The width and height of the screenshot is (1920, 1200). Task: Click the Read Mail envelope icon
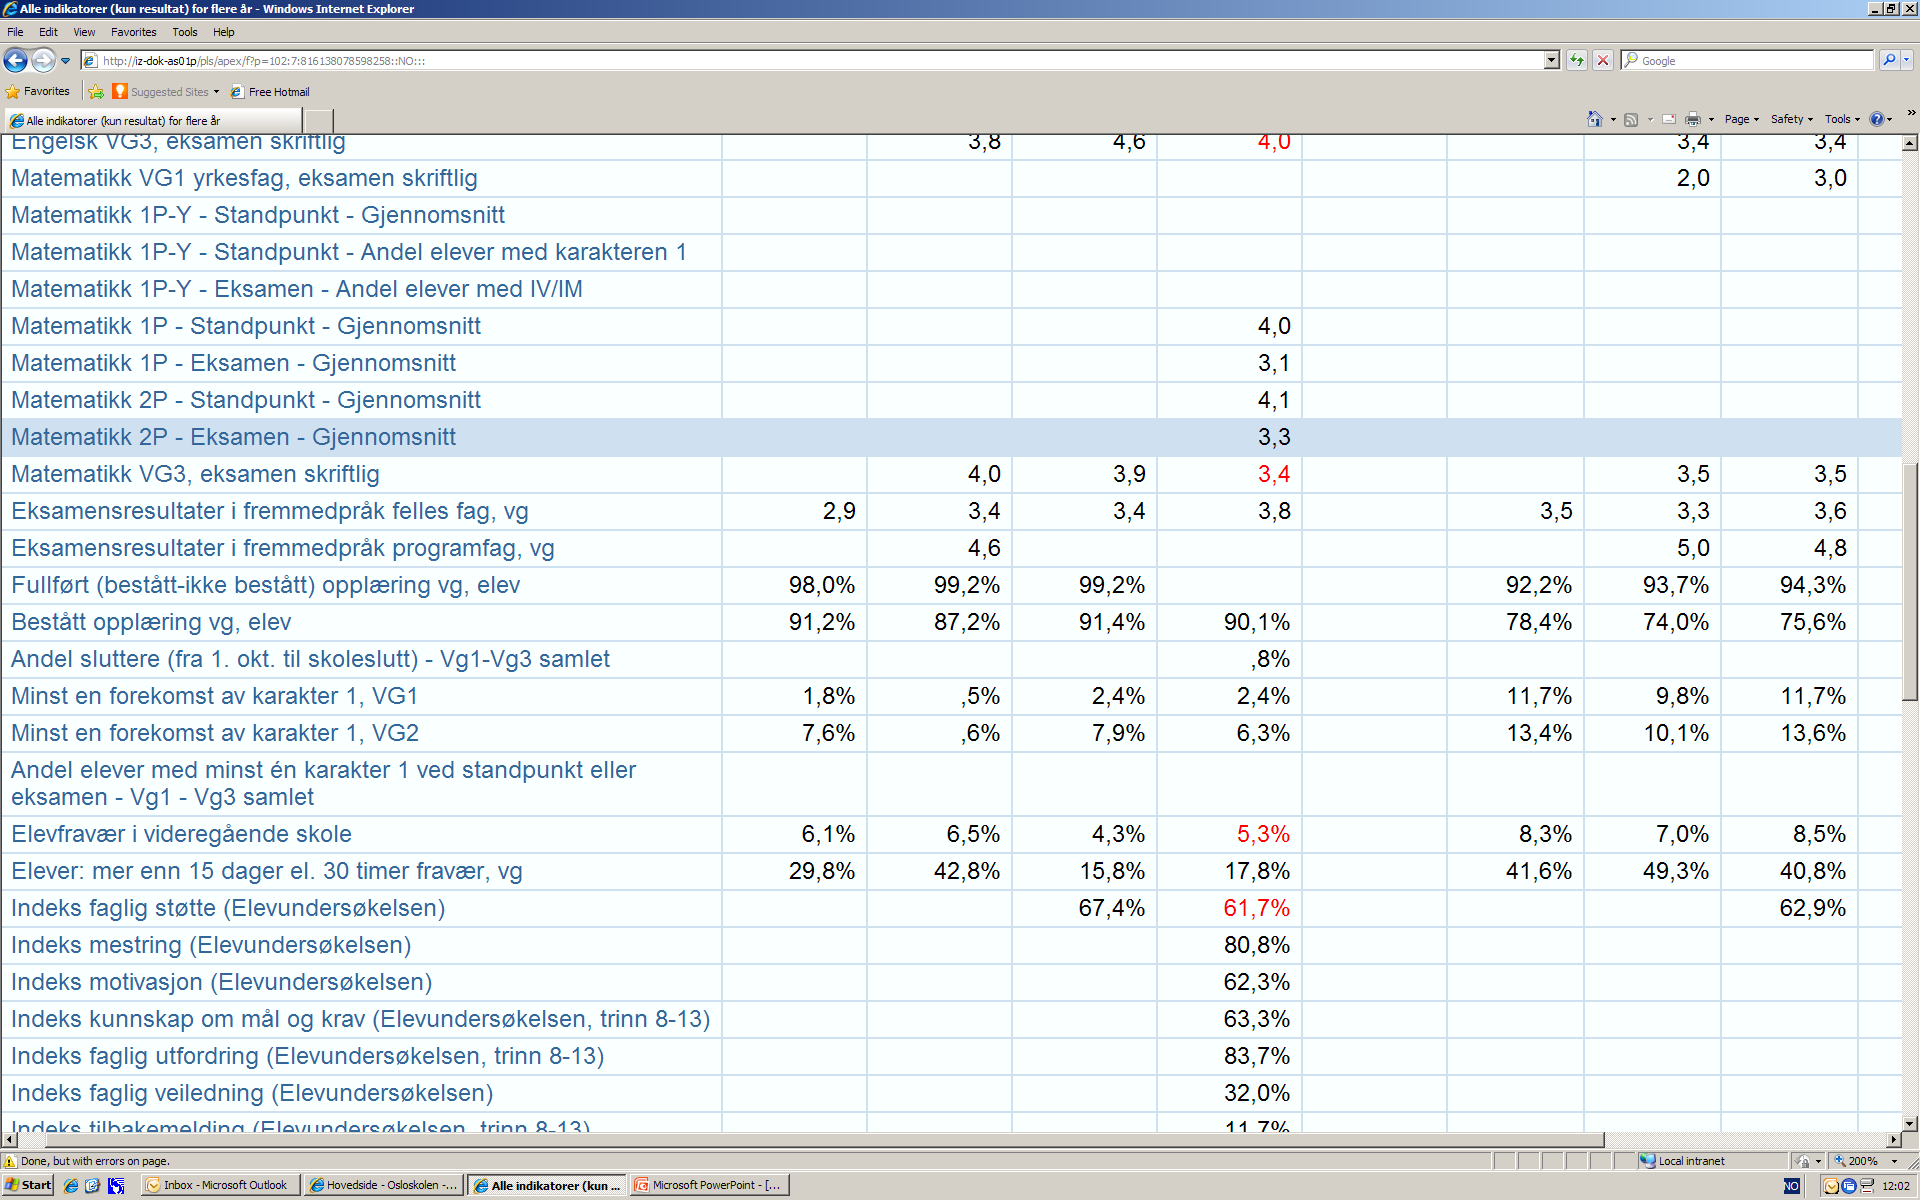click(1669, 119)
